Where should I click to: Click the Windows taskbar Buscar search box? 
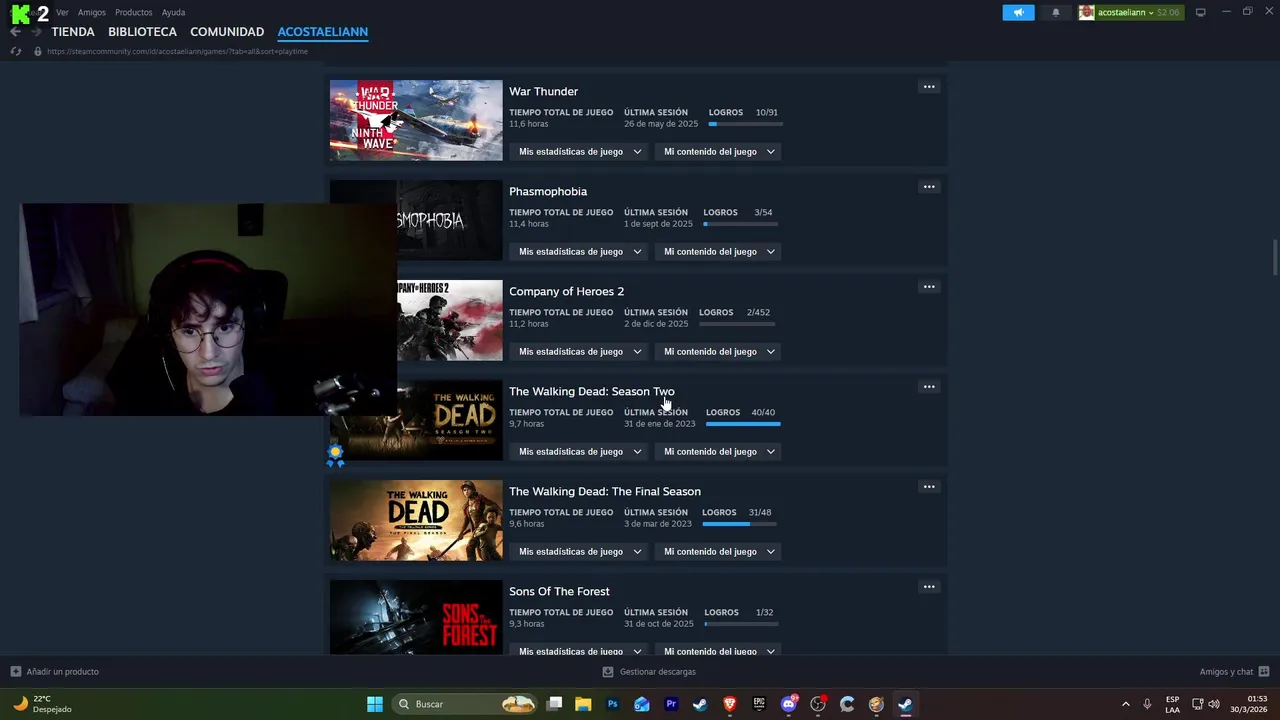(x=465, y=704)
